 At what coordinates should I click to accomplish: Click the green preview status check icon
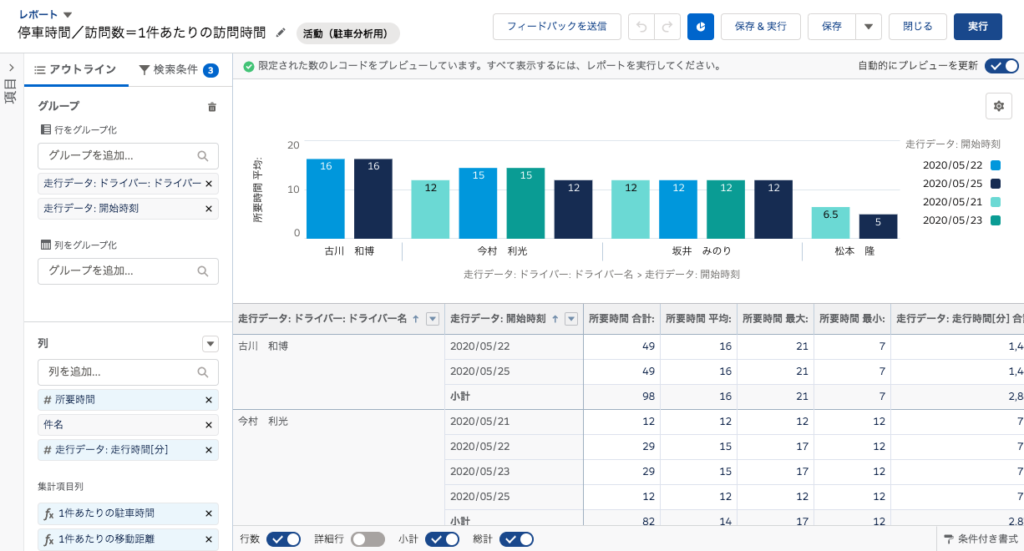249,66
